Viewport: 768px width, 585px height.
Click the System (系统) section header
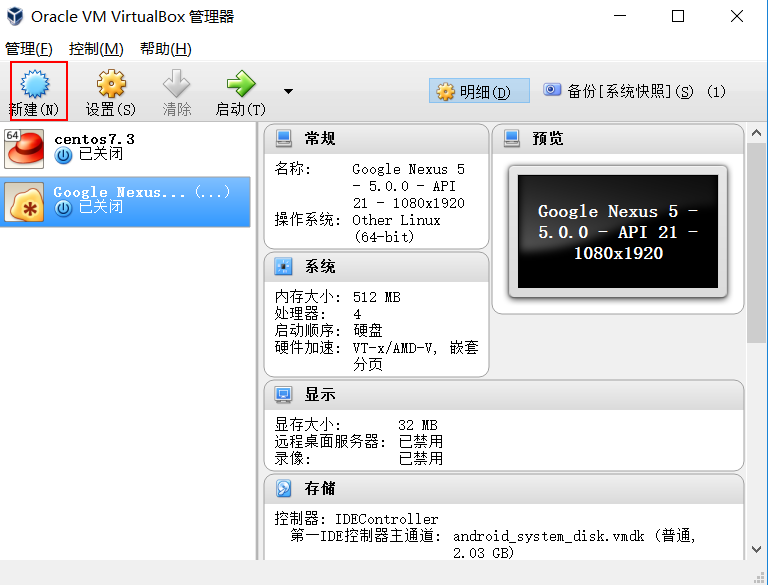[x=376, y=267]
